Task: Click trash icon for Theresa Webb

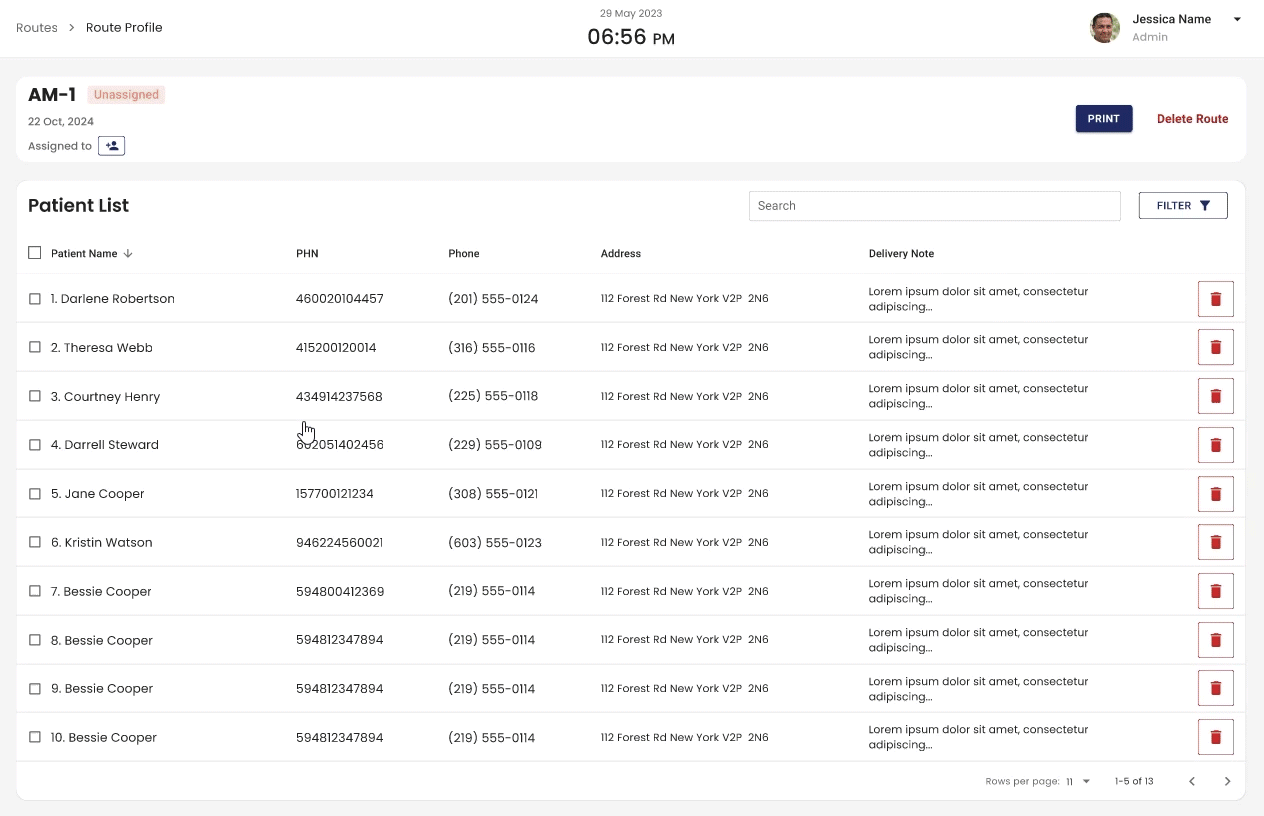Action: click(1215, 347)
